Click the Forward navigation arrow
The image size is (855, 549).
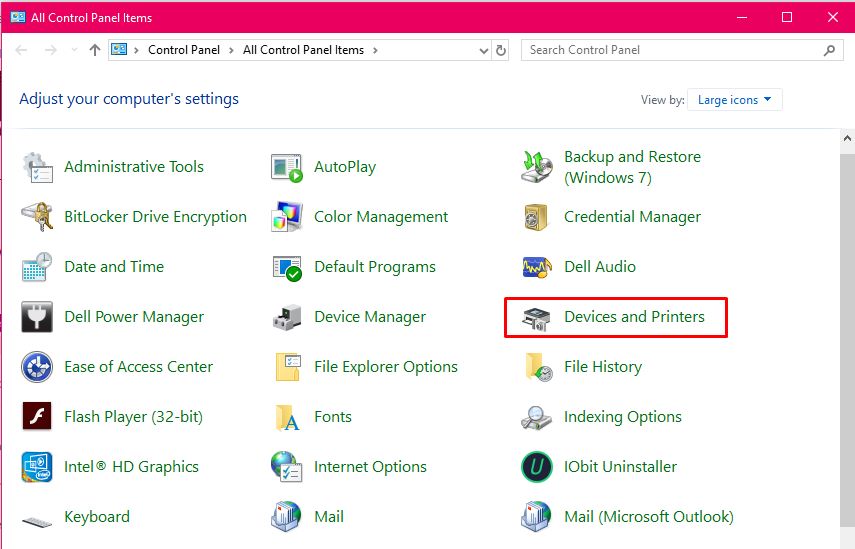point(51,50)
